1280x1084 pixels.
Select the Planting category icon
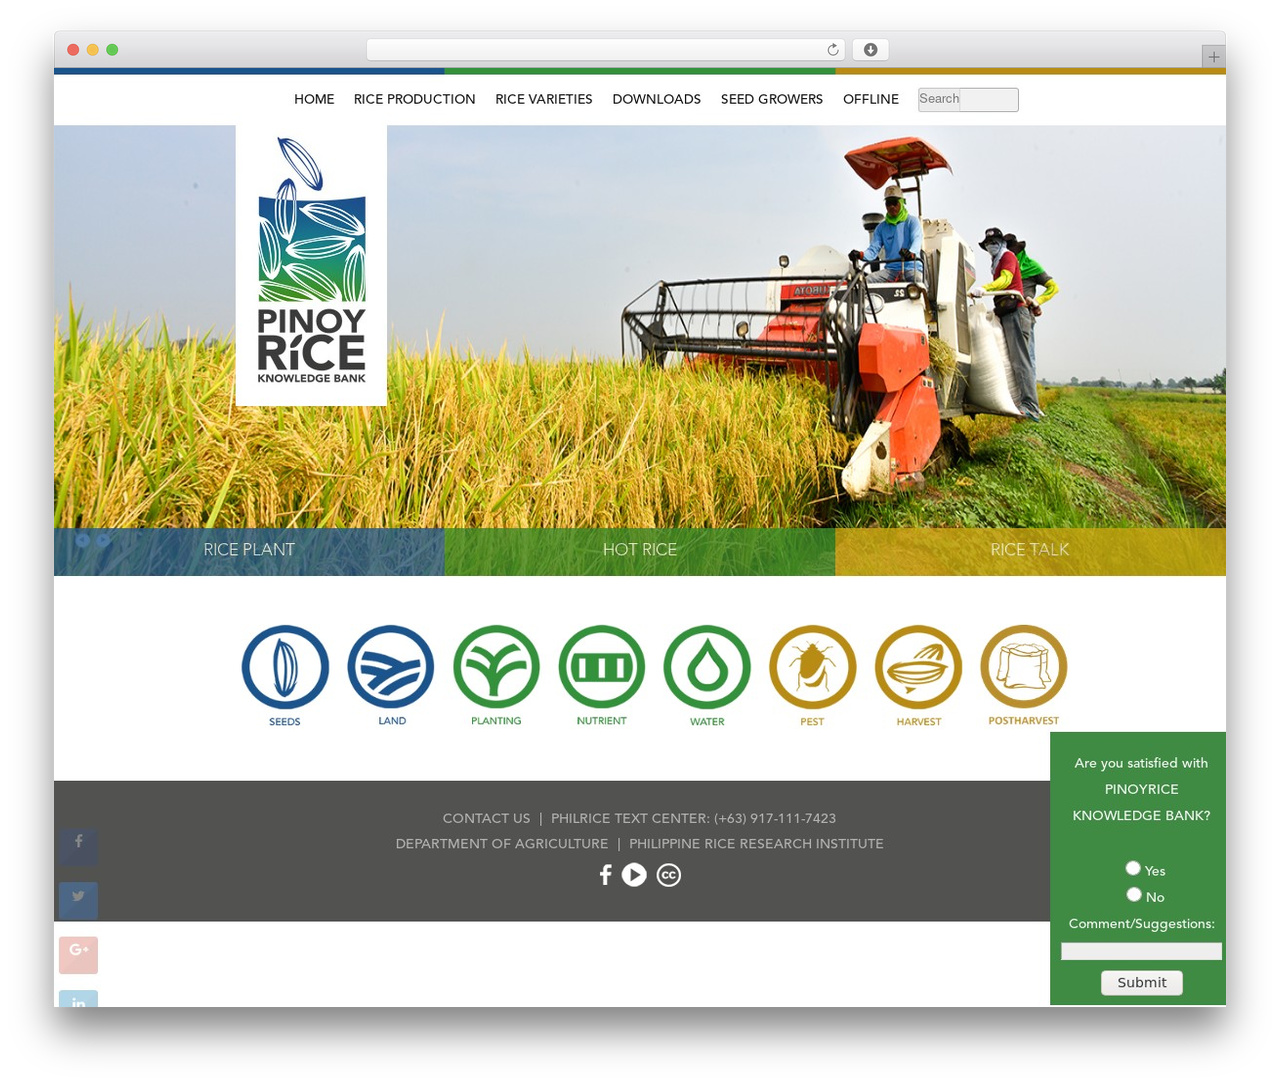496,667
